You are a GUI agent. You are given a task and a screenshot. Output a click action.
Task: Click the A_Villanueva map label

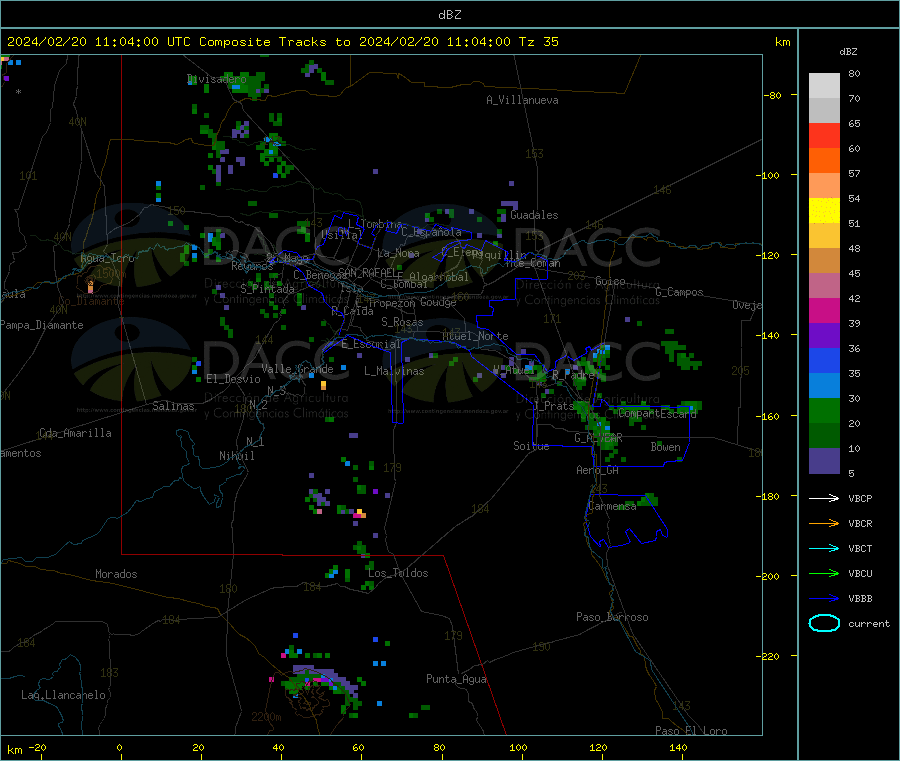click(522, 100)
